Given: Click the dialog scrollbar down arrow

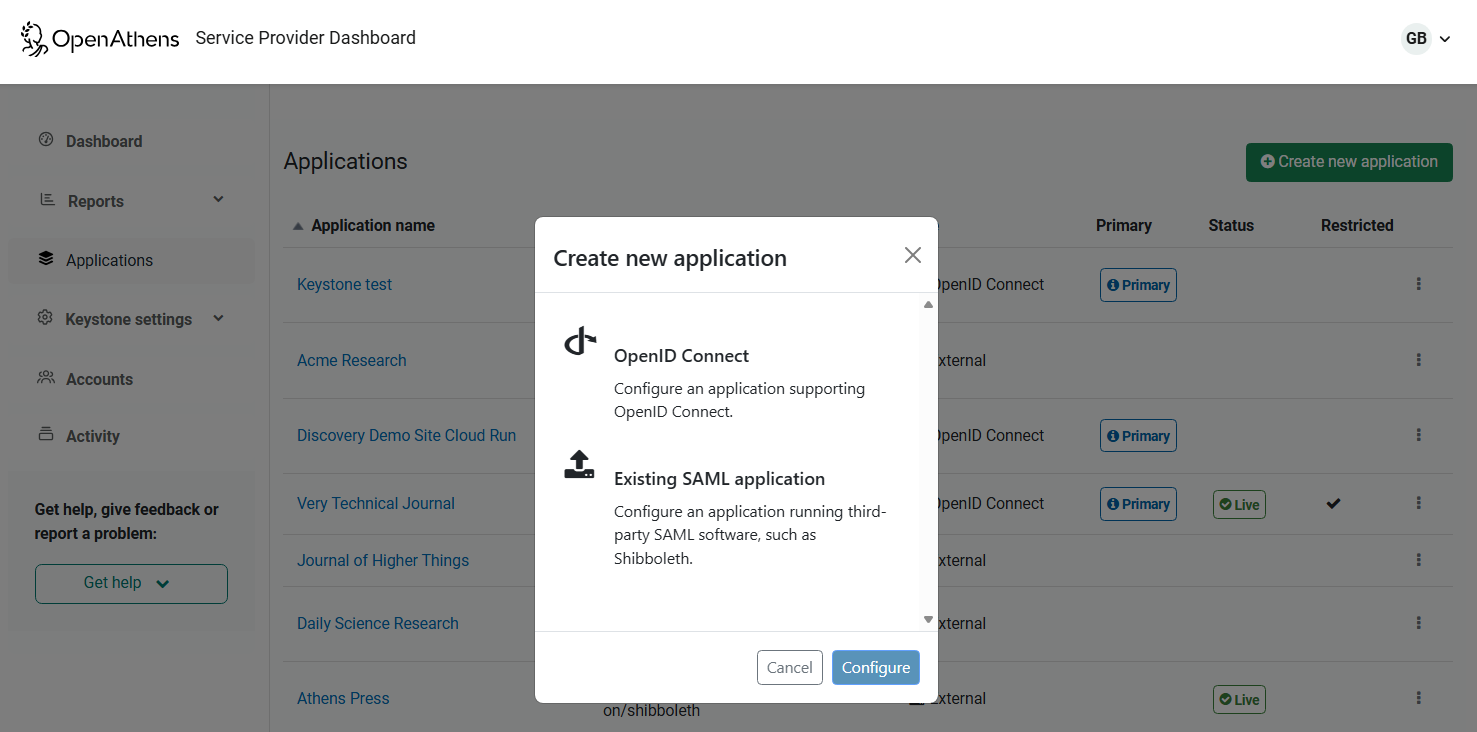Looking at the screenshot, I should point(927,619).
